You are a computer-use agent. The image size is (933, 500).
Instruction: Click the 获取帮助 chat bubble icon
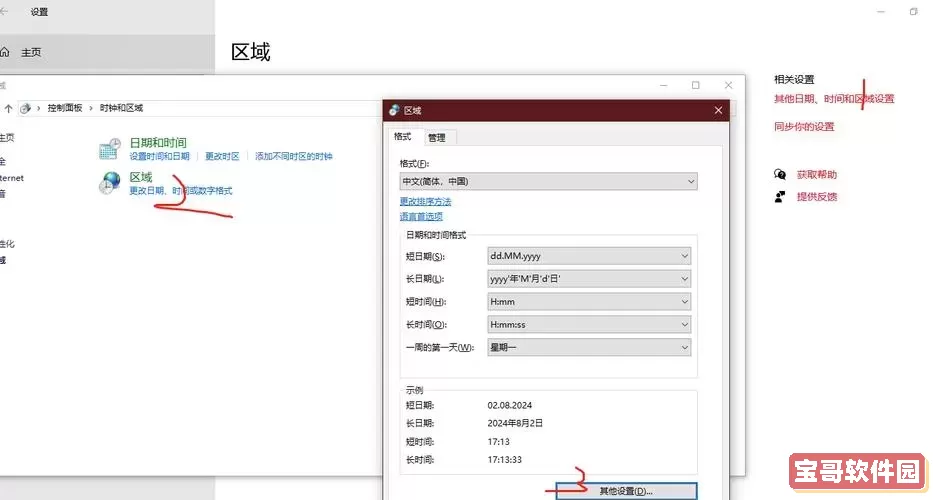780,175
